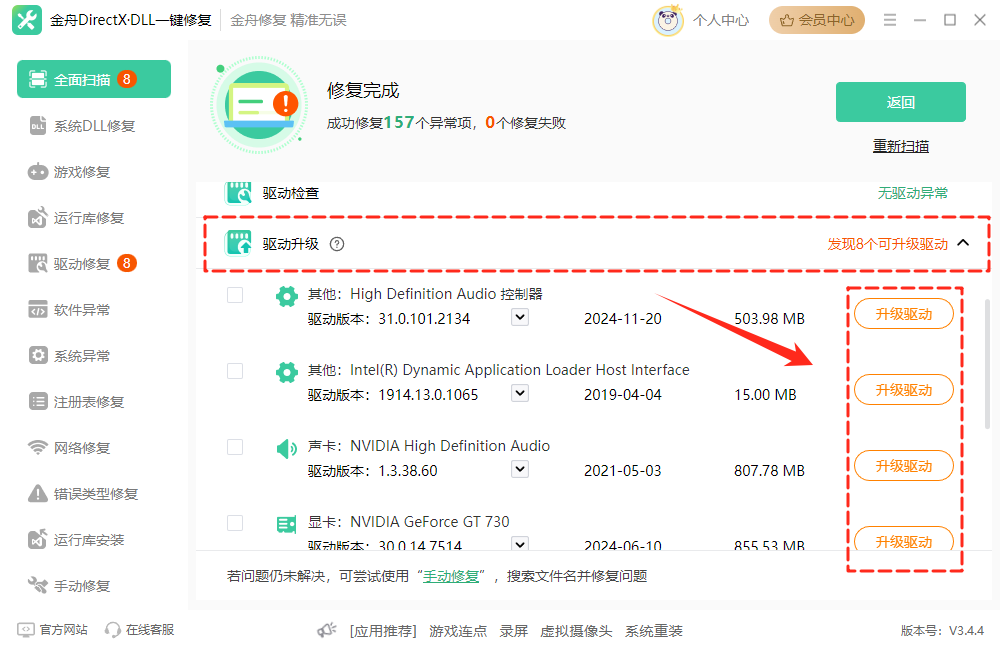Screen dimensions: 1000x650
Task: Open version dropdown for 31.0.101.2134
Action: [520, 317]
